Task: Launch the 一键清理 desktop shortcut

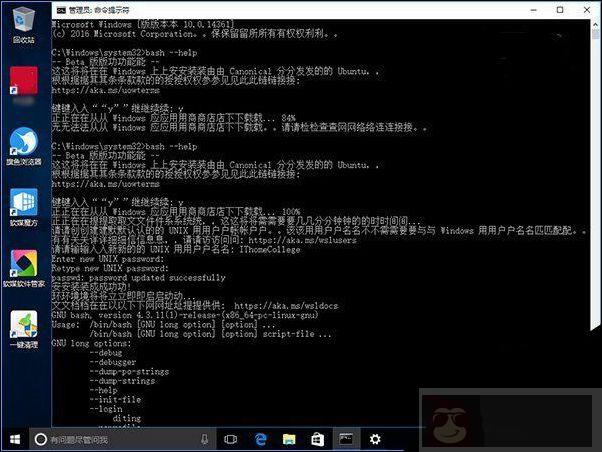Action: [24, 329]
